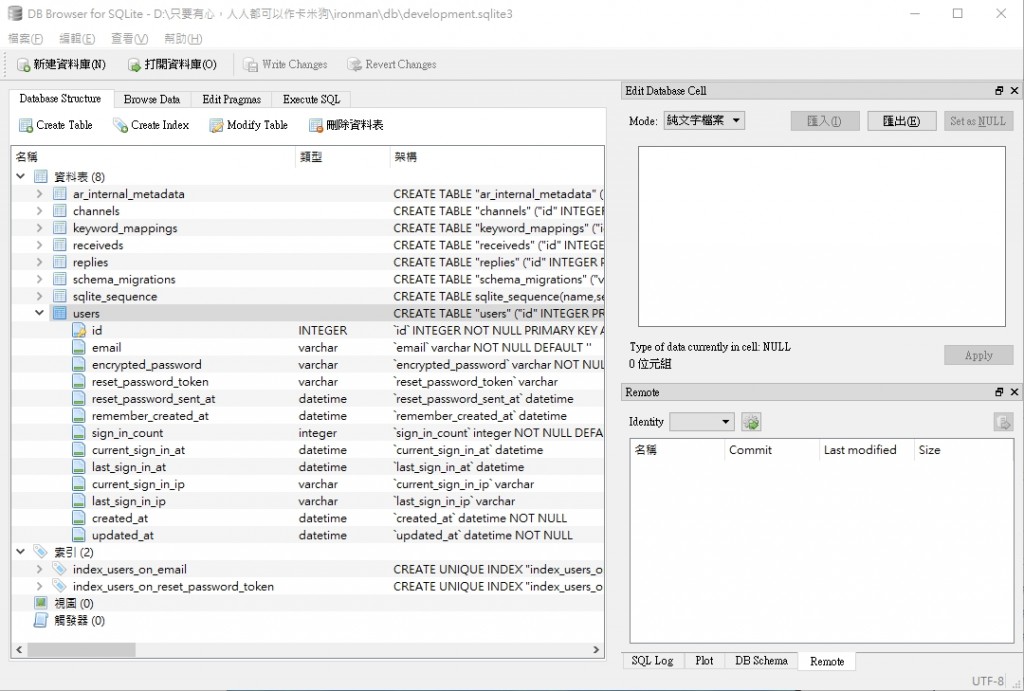Collapse the 資料表 (8) tables node
Image resolution: width=1024 pixels, height=691 pixels.
pyautogui.click(x=20, y=176)
